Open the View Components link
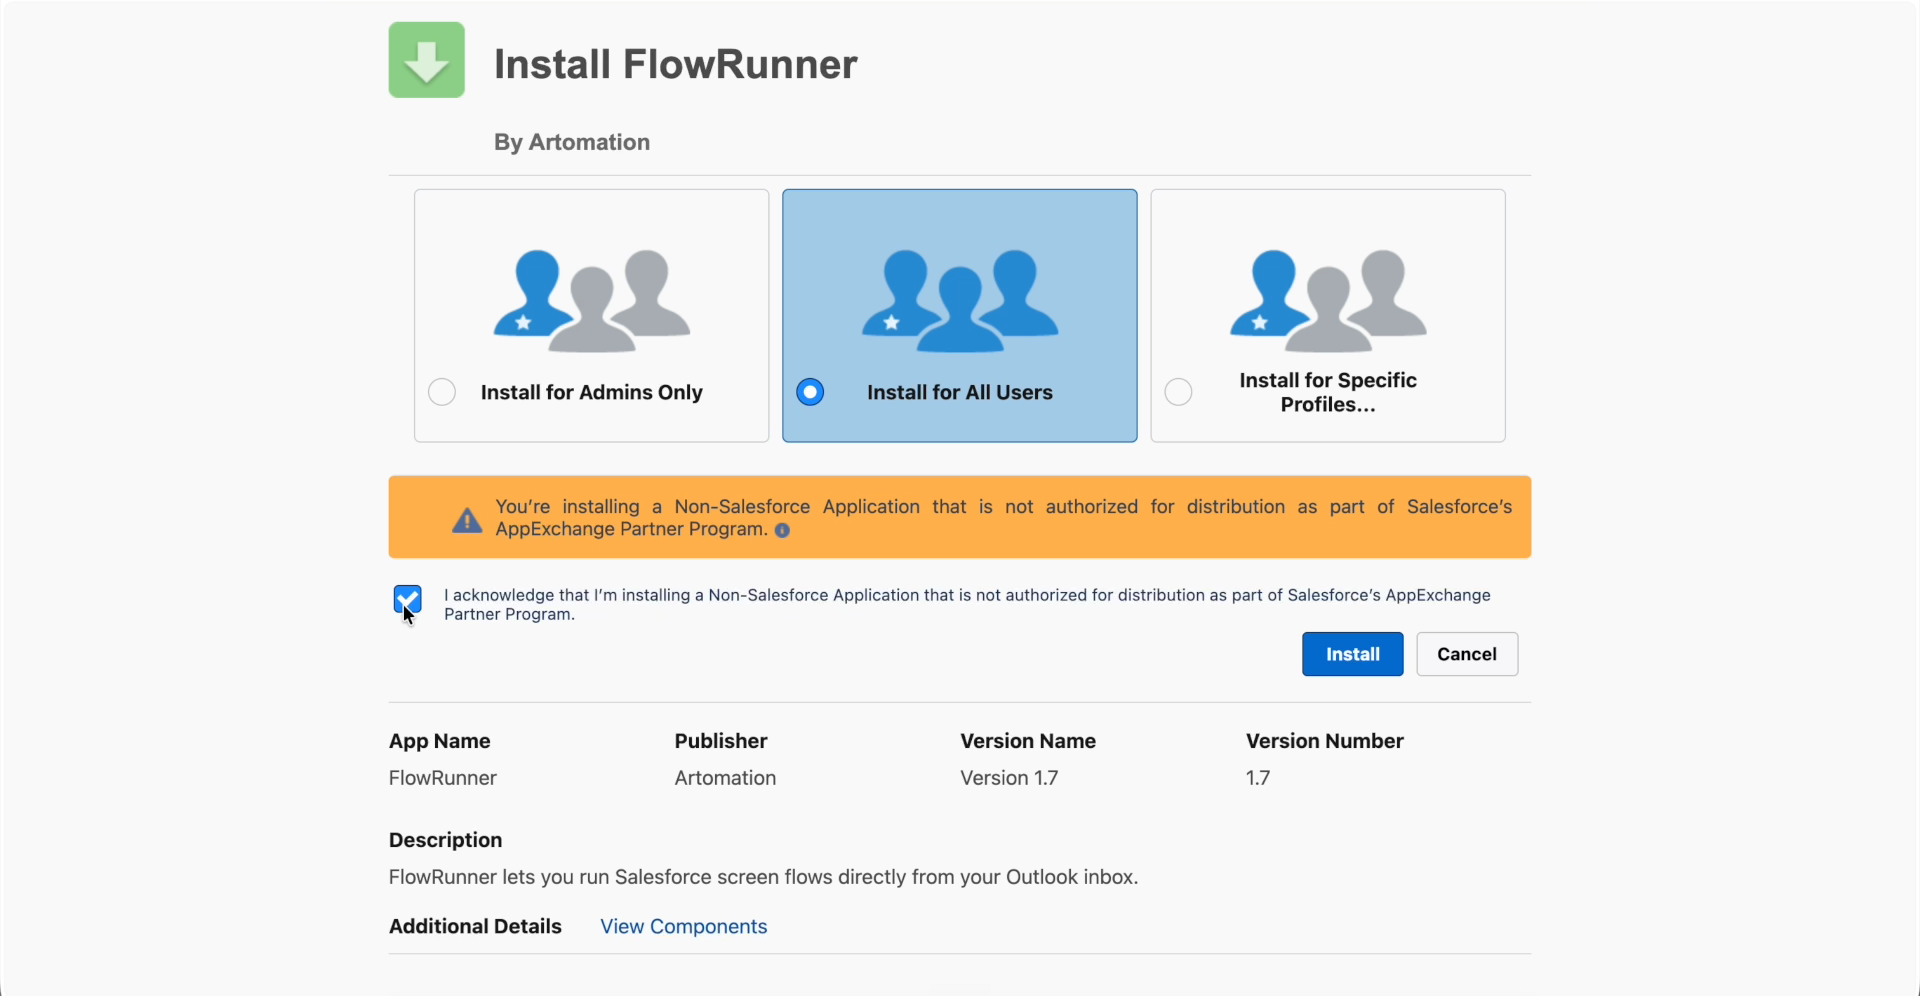 click(684, 927)
